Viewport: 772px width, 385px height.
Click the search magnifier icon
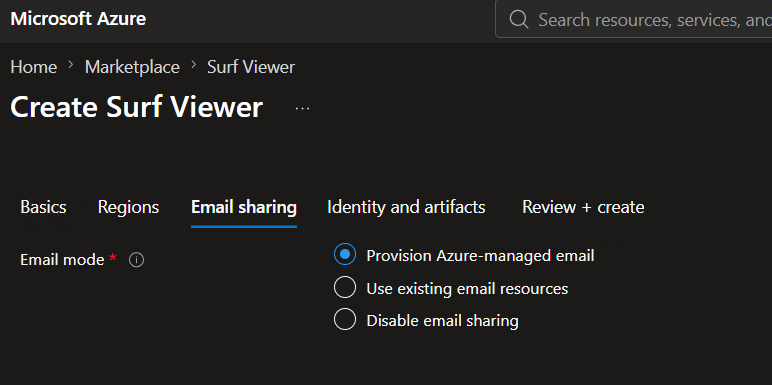tap(519, 20)
